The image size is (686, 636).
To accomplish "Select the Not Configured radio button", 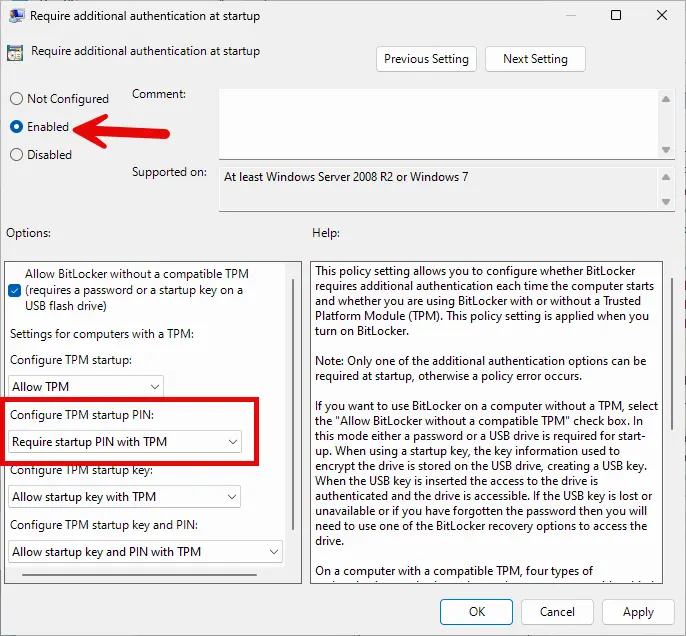I will click(x=16, y=99).
